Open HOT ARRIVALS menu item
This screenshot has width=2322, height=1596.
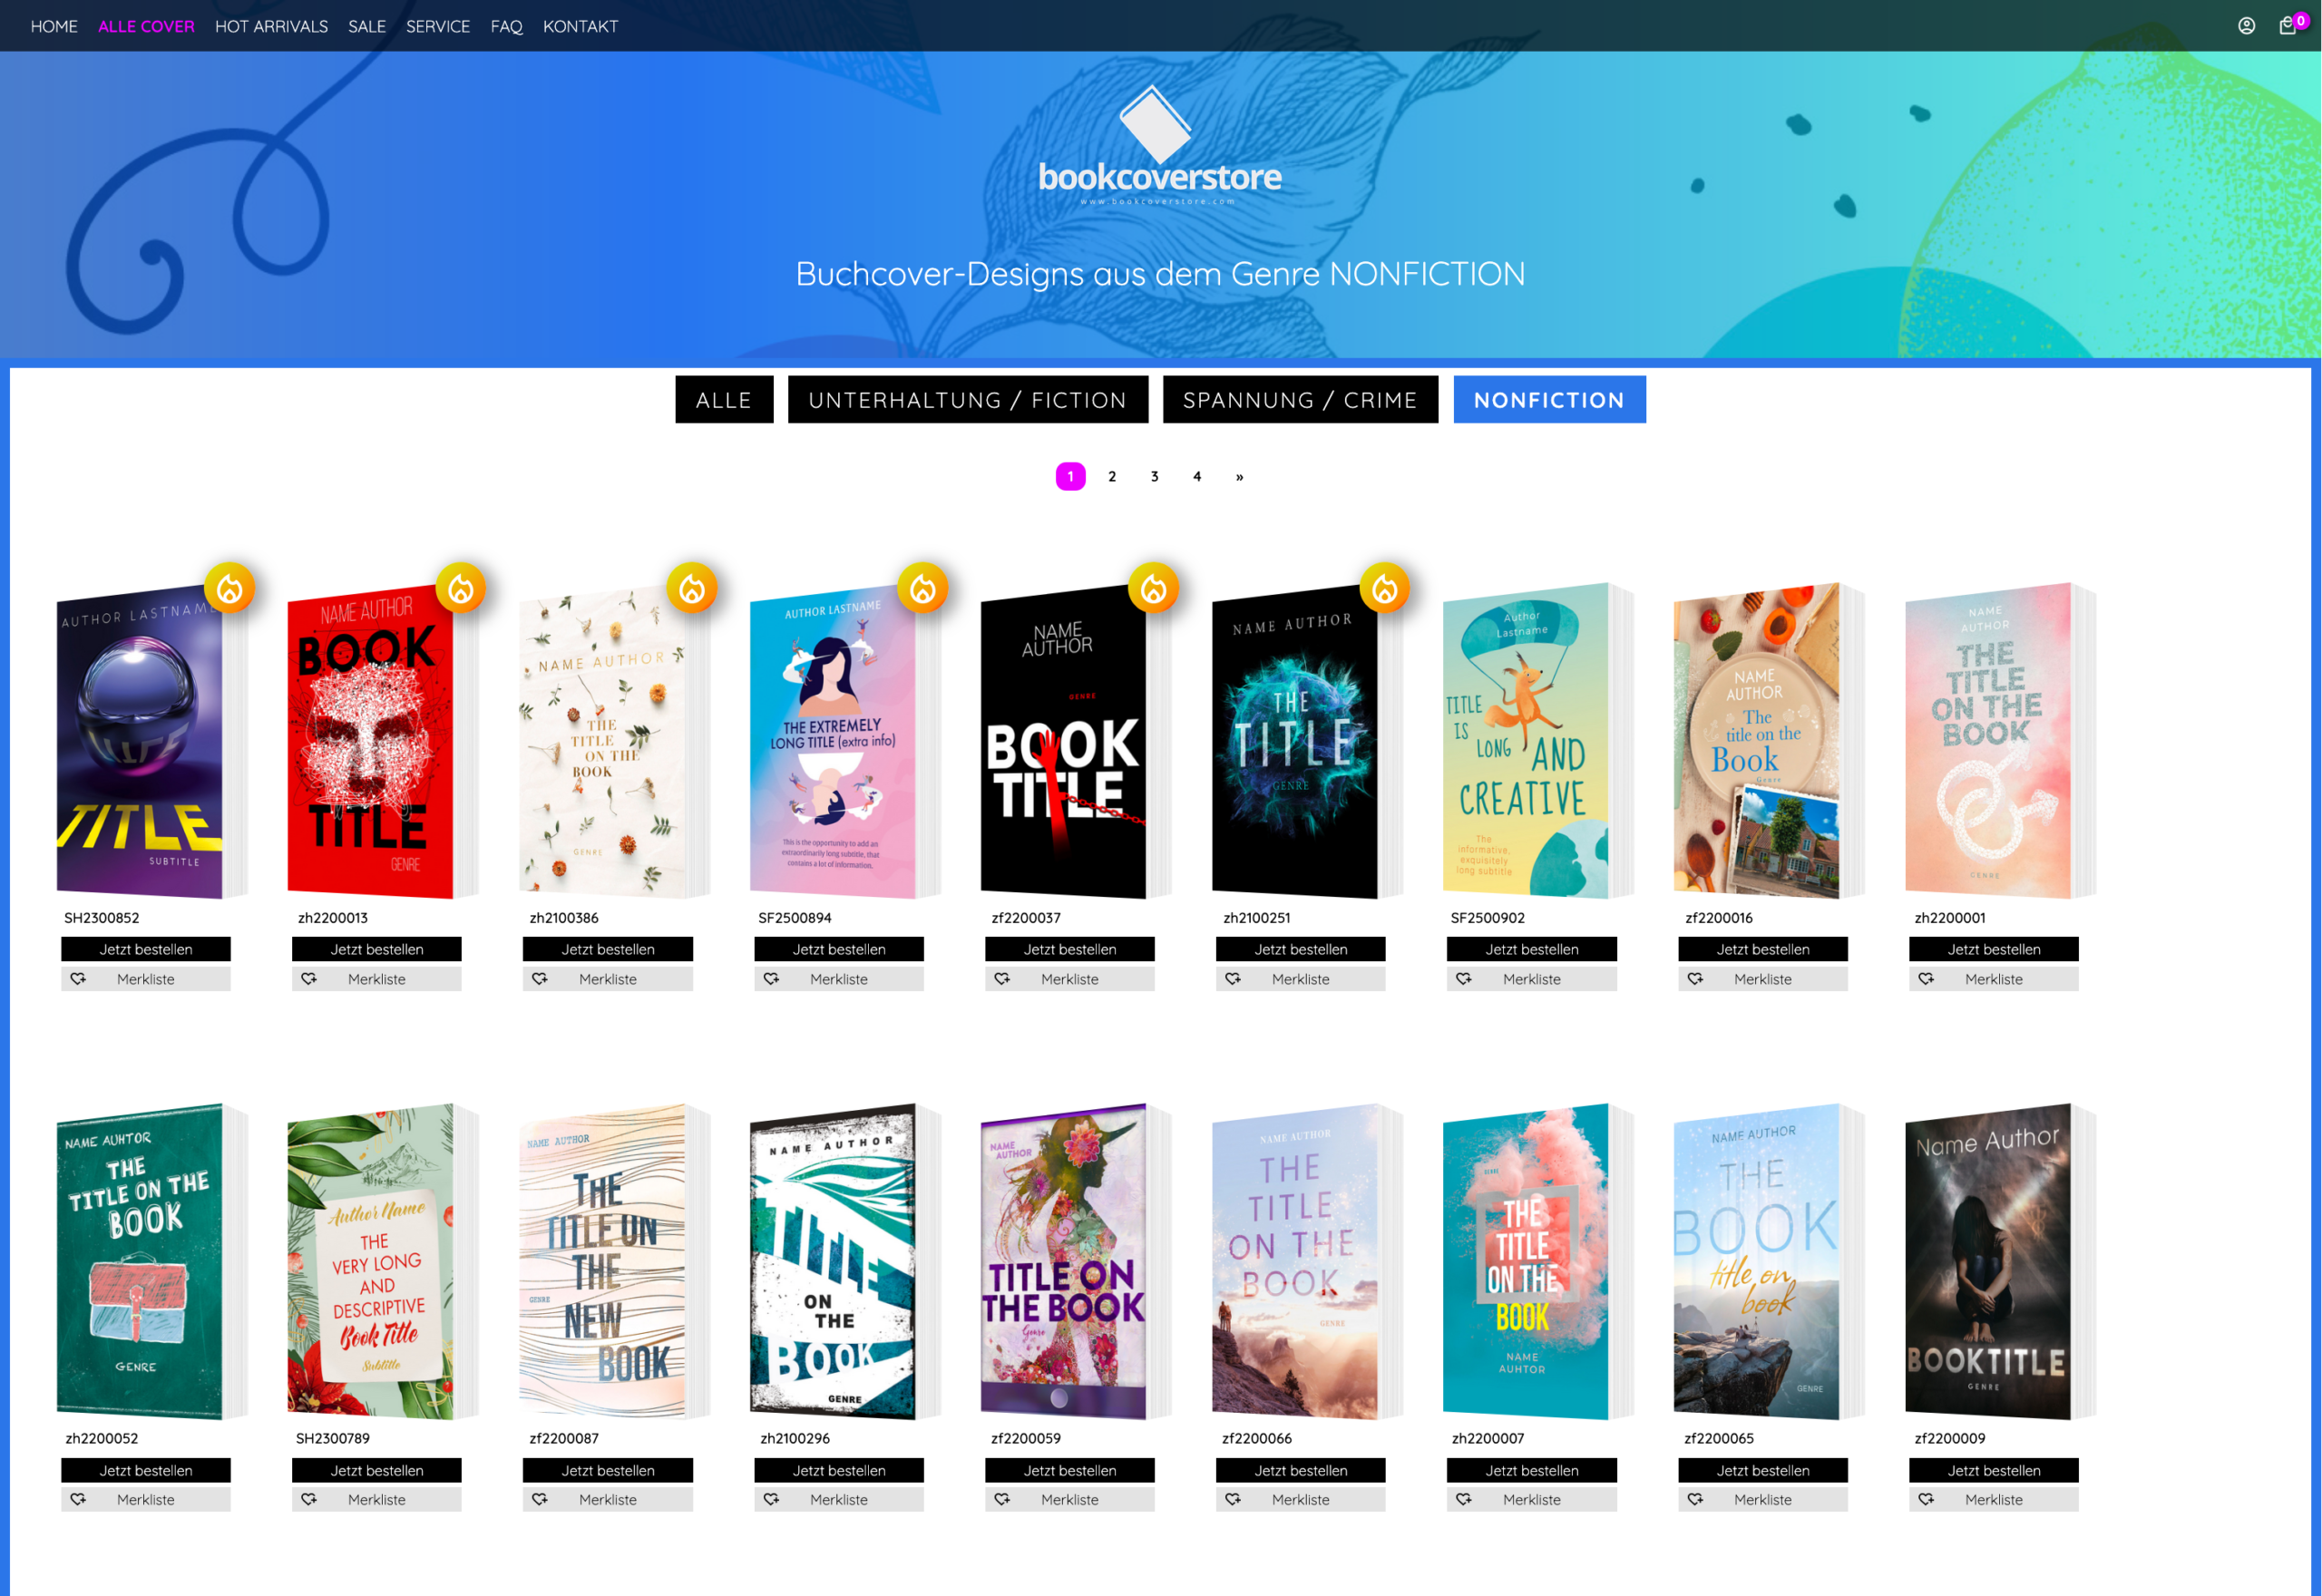pyautogui.click(x=271, y=26)
